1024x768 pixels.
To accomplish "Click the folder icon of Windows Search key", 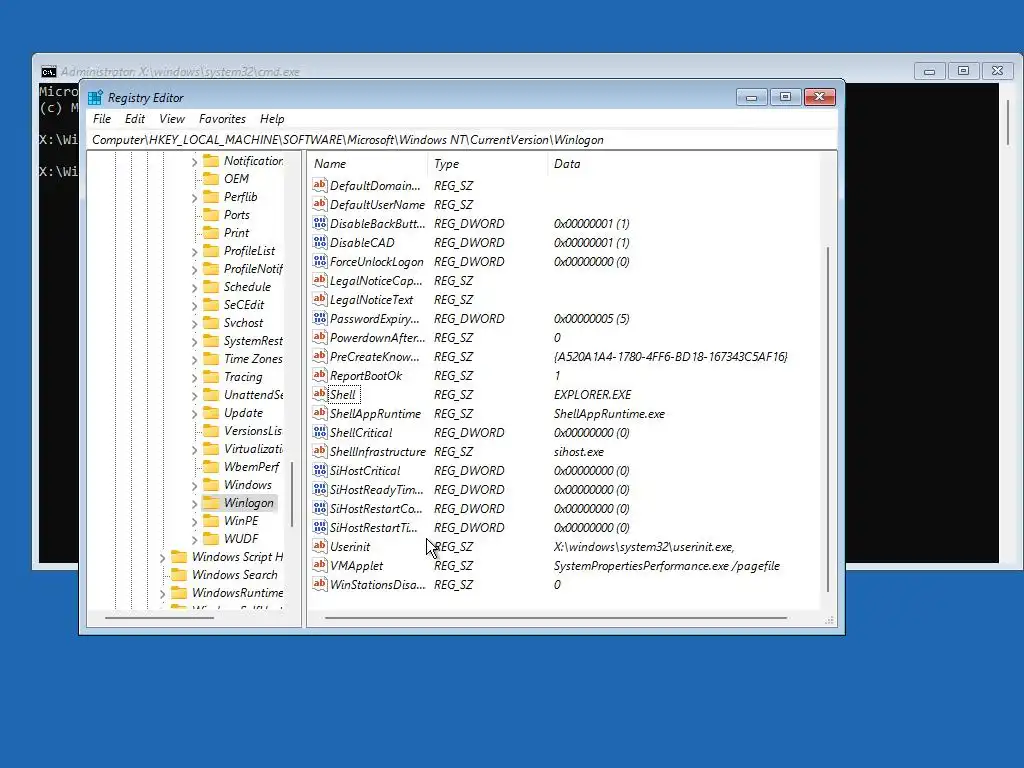I will (x=179, y=574).
